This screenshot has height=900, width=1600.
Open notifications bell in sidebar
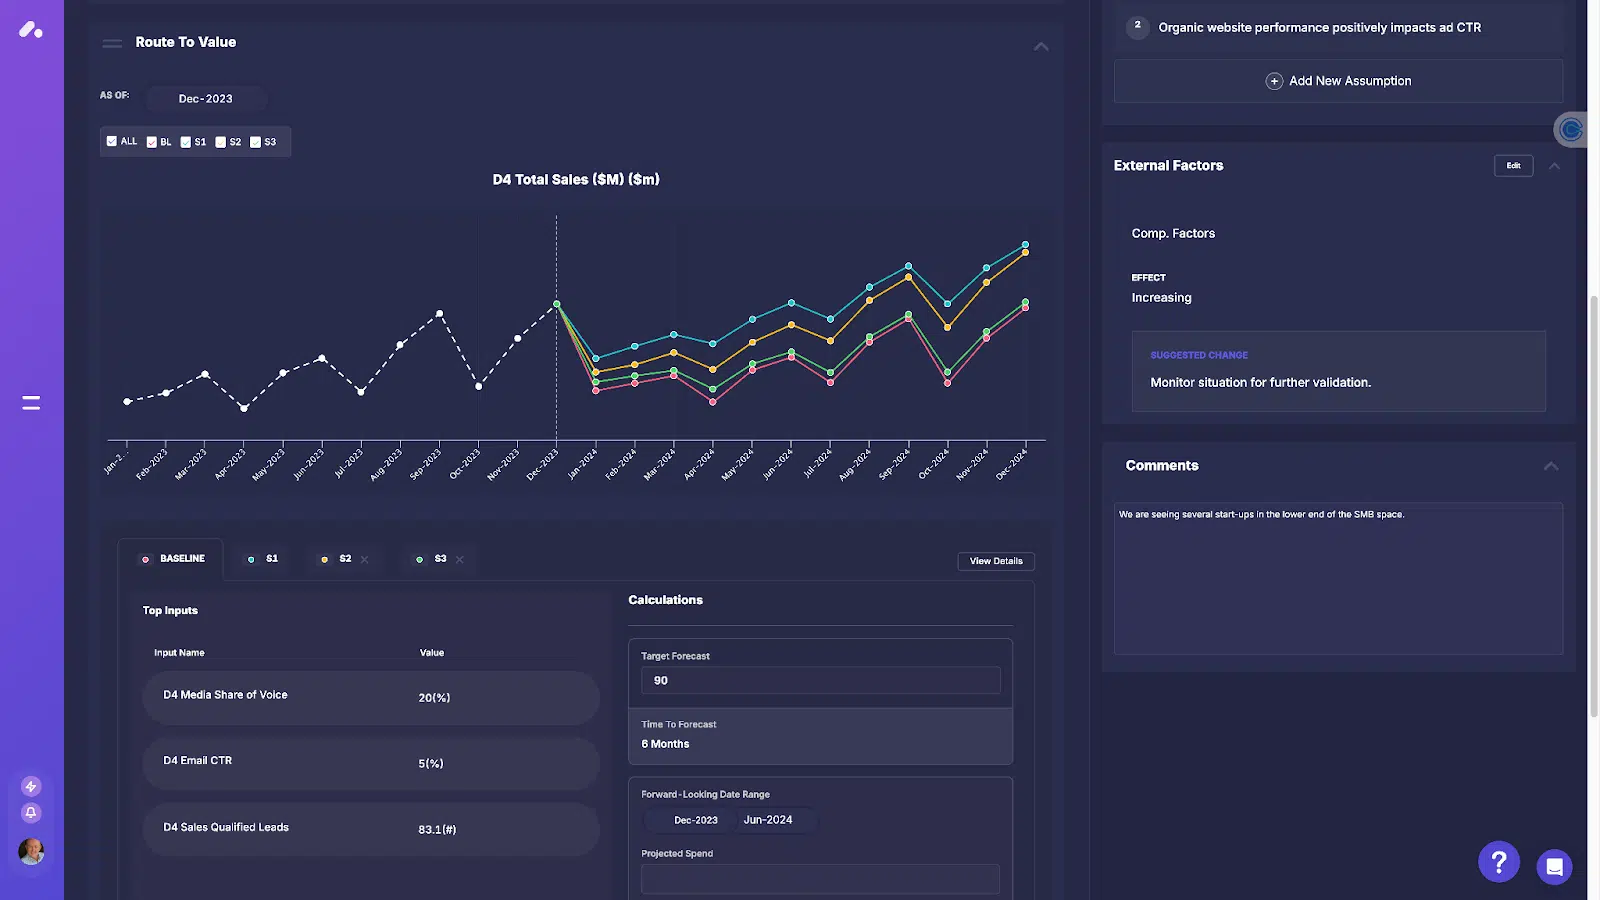point(31,813)
